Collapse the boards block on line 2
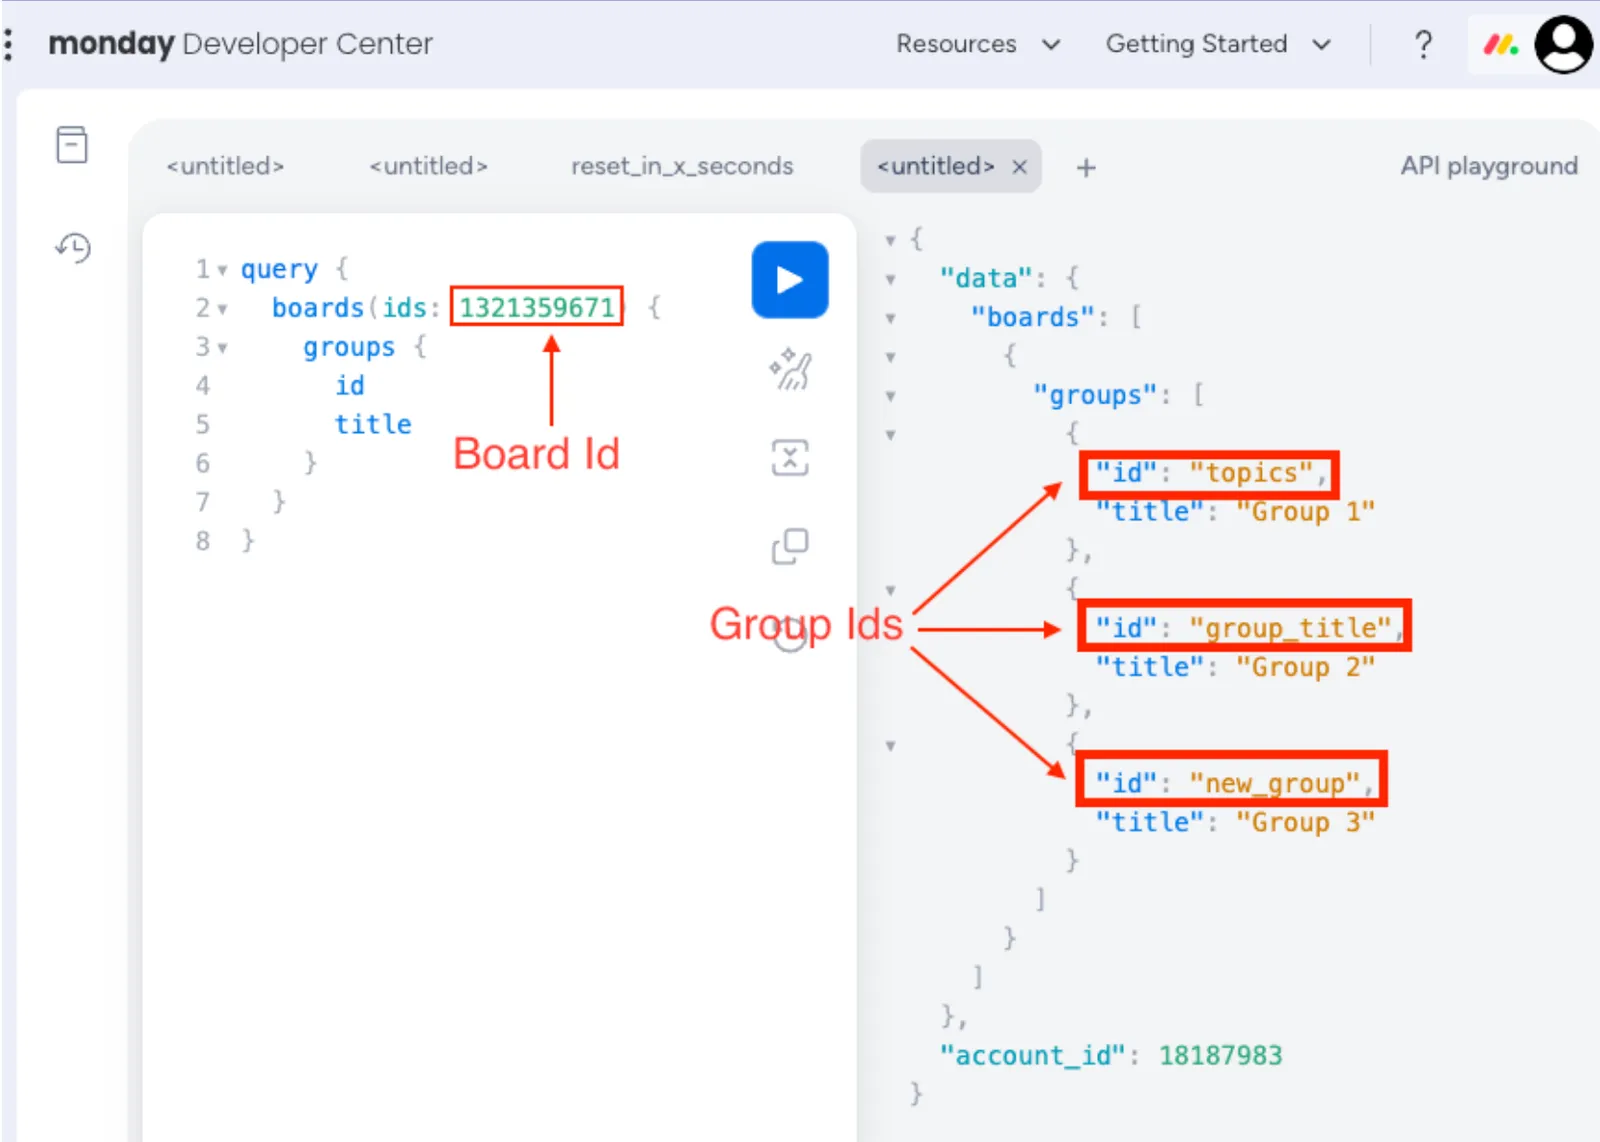The width and height of the screenshot is (1600, 1142). [x=222, y=309]
